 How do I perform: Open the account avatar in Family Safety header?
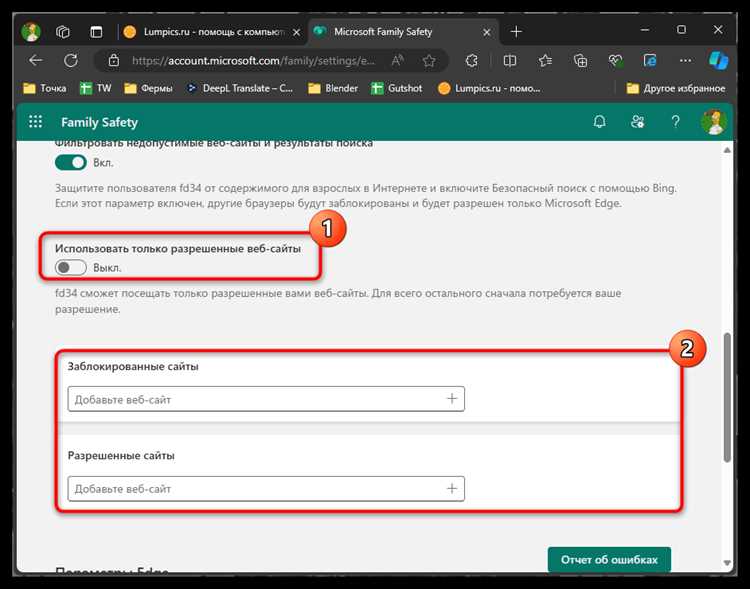(x=714, y=122)
